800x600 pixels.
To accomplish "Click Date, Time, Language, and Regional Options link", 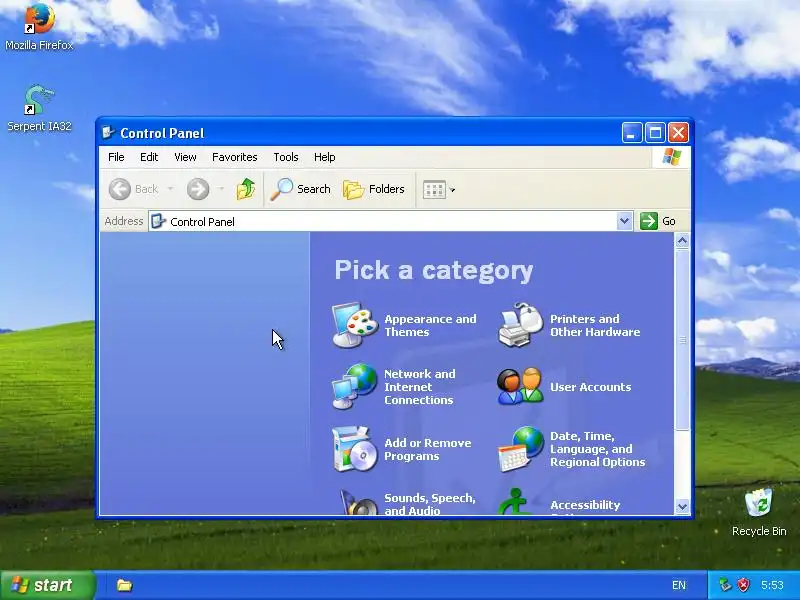I will tap(597, 449).
